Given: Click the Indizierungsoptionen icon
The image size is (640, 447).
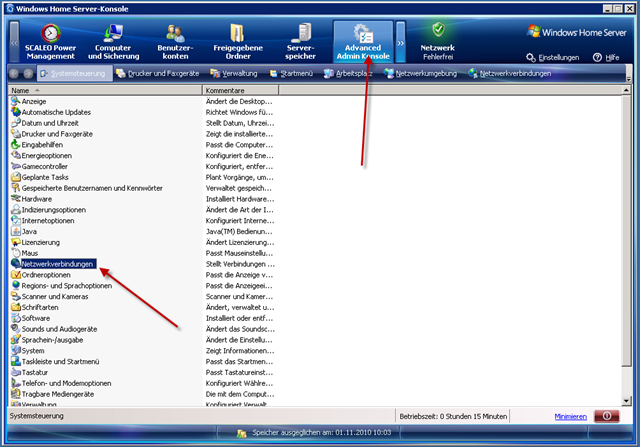Looking at the screenshot, I should point(16,209).
